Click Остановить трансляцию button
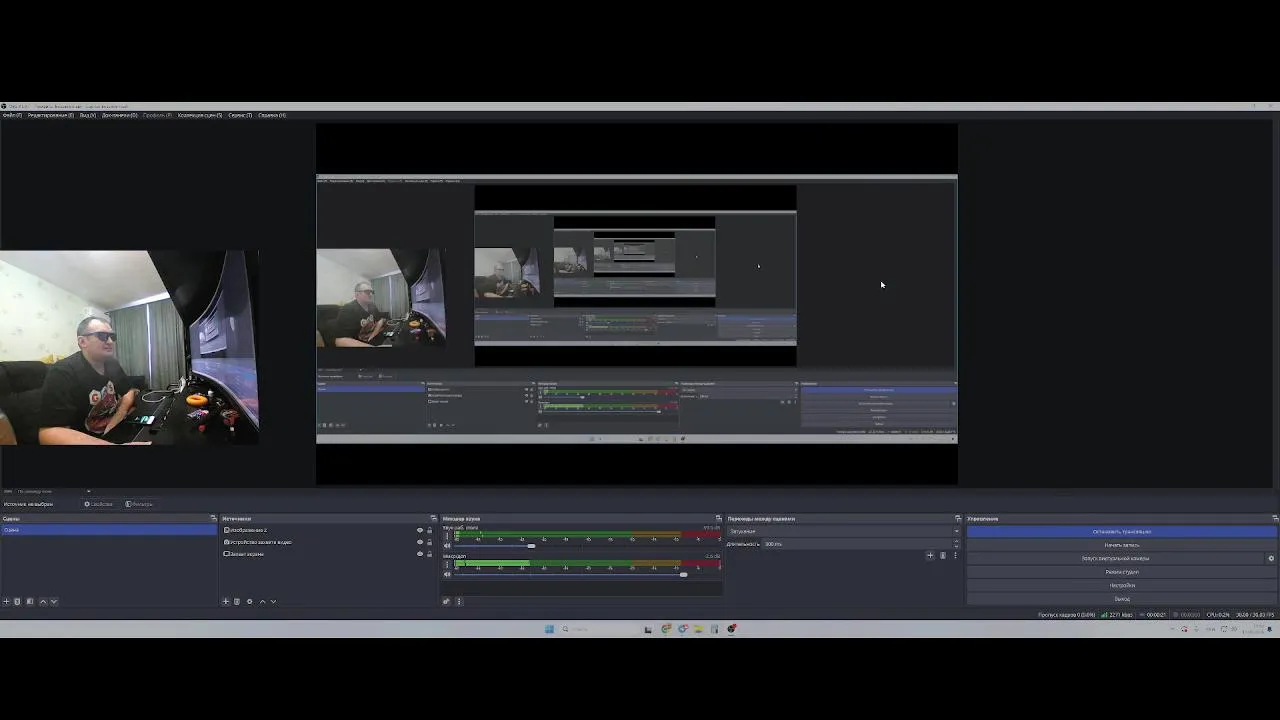The width and height of the screenshot is (1280, 720). tap(1122, 532)
